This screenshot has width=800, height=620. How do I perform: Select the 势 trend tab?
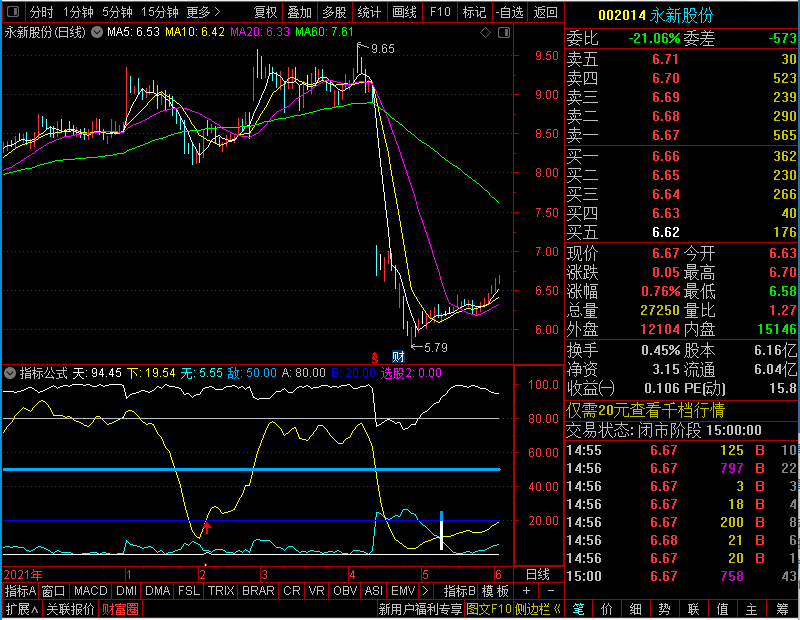pos(664,609)
